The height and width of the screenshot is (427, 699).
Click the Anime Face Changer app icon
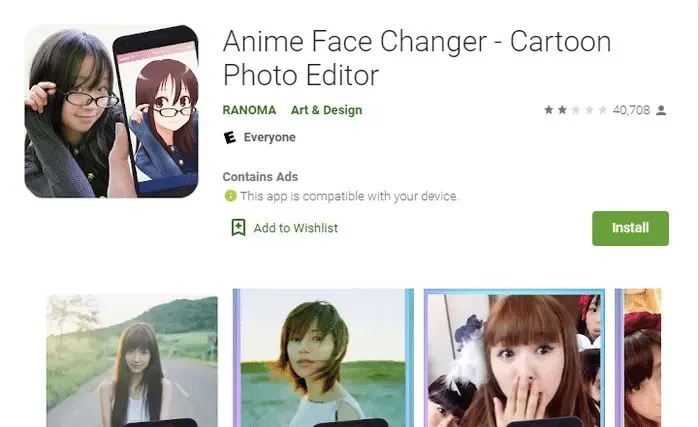(111, 111)
